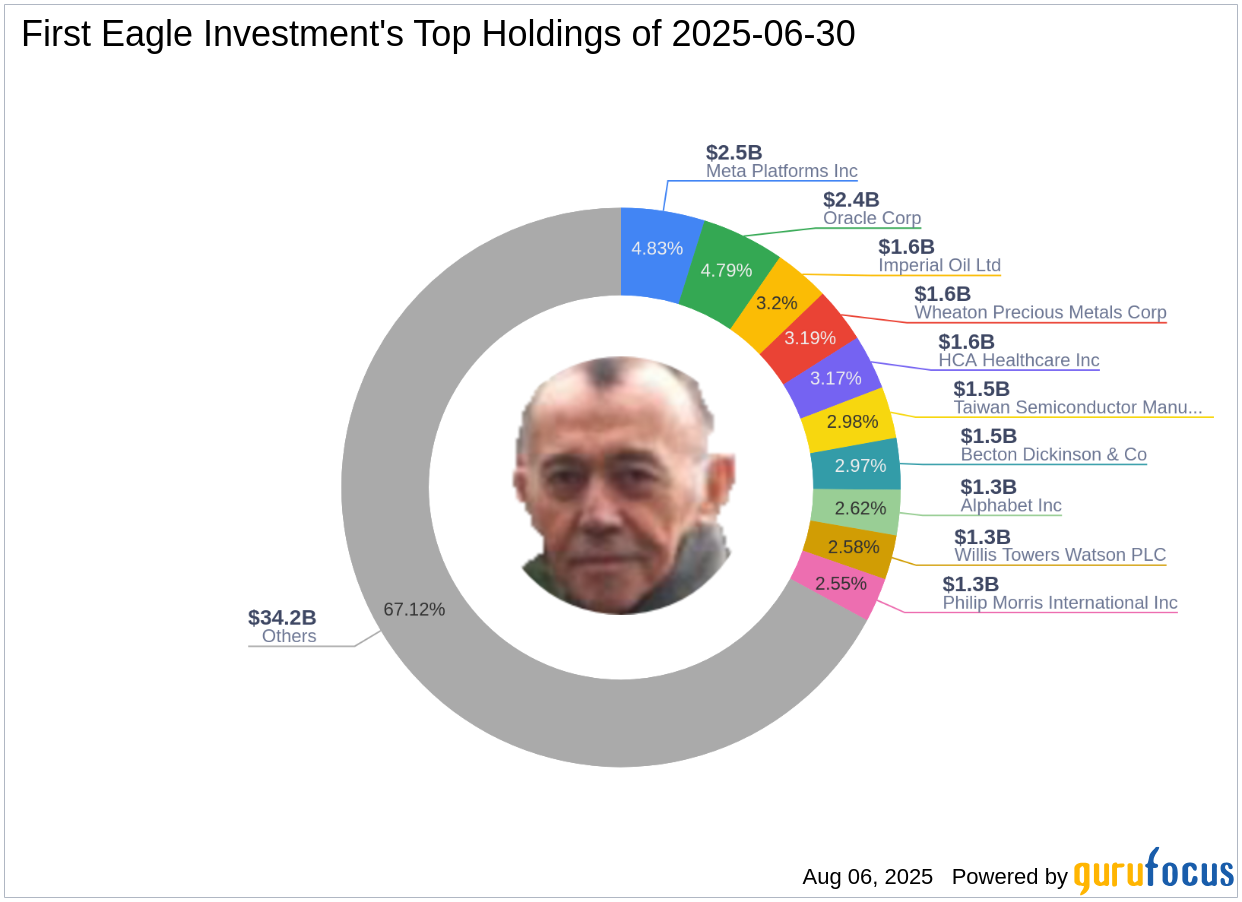
Task: Click the gurufocus logo
Action: click(1154, 871)
